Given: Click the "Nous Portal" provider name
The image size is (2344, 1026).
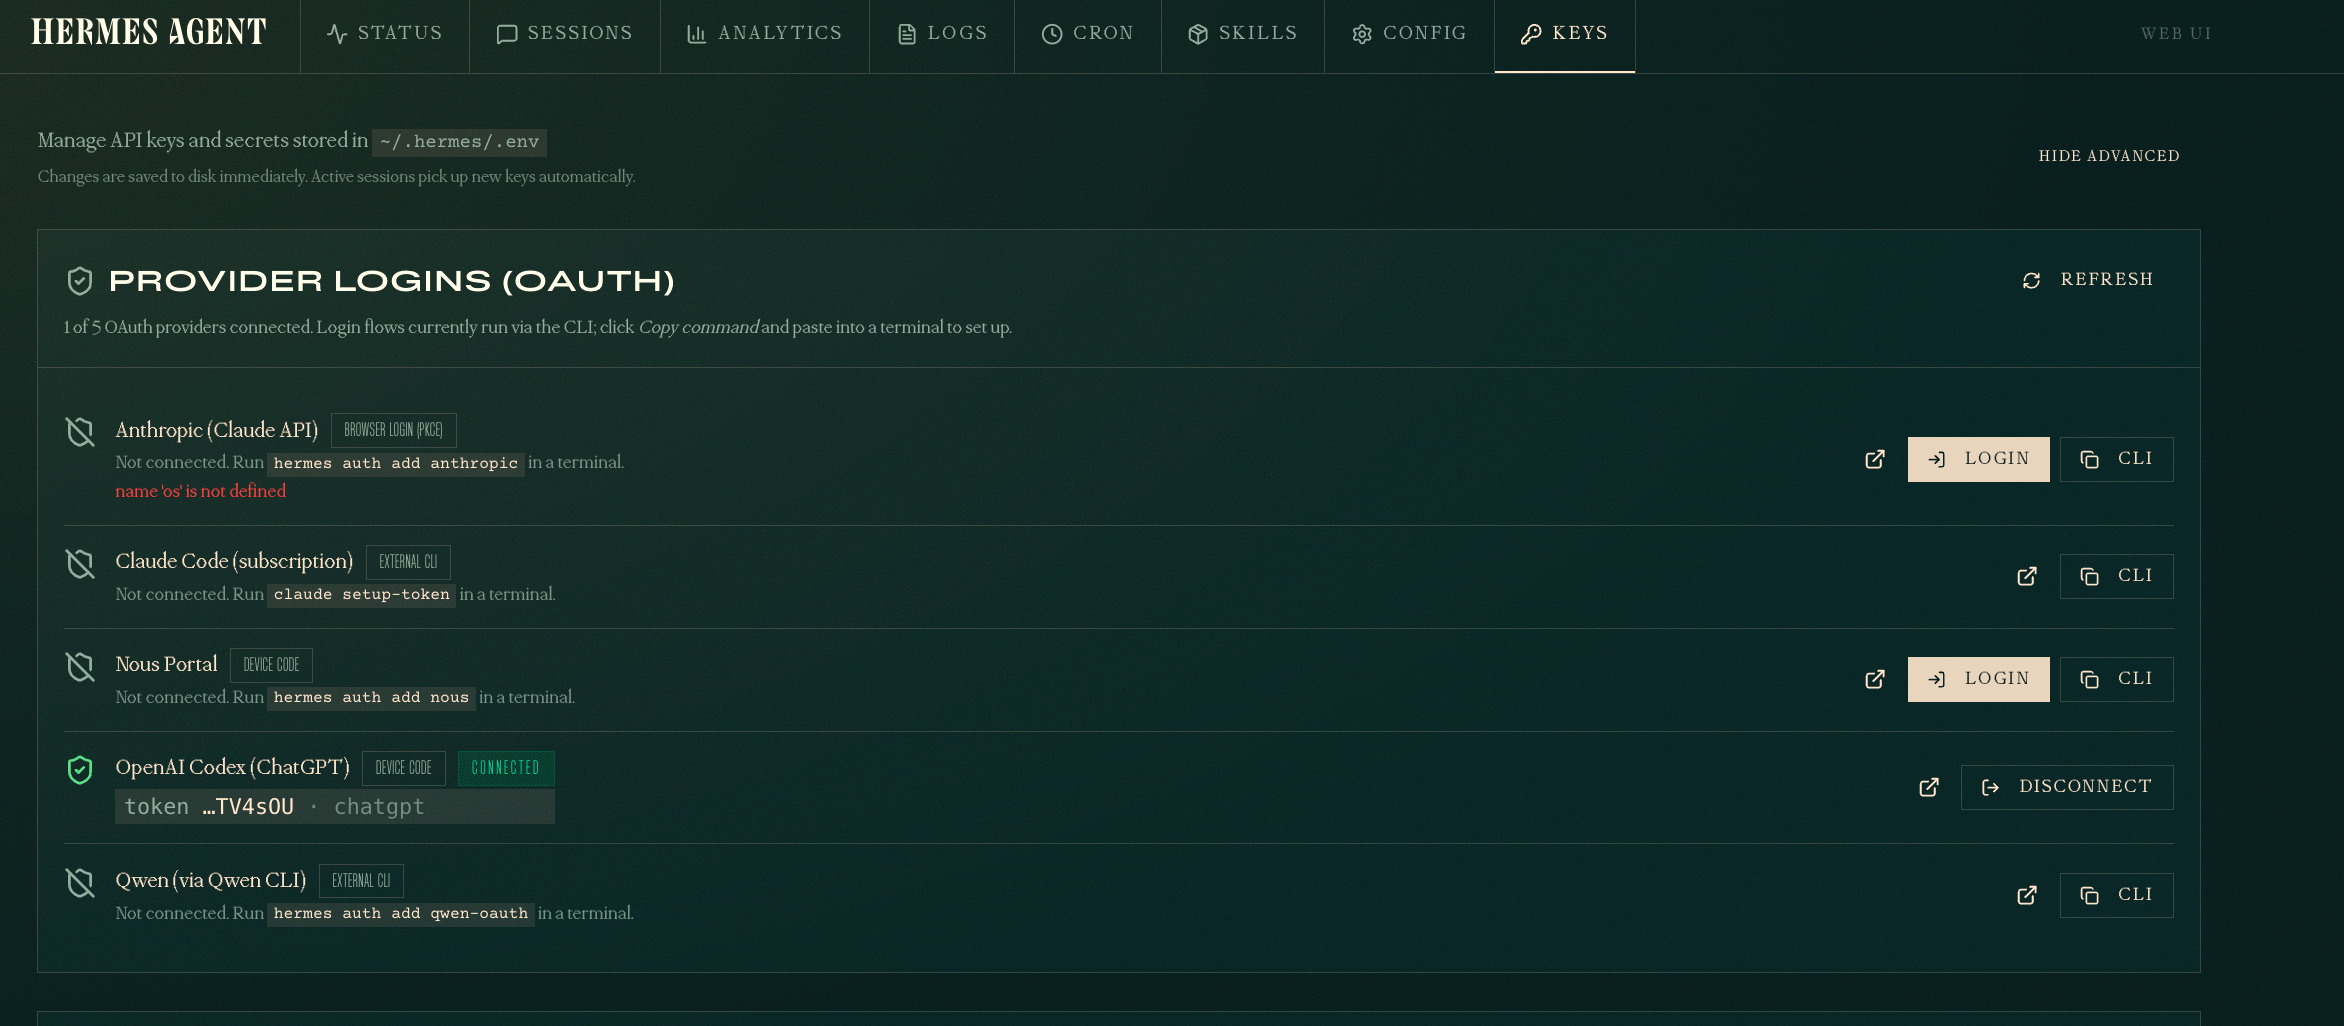Looking at the screenshot, I should coord(166,665).
